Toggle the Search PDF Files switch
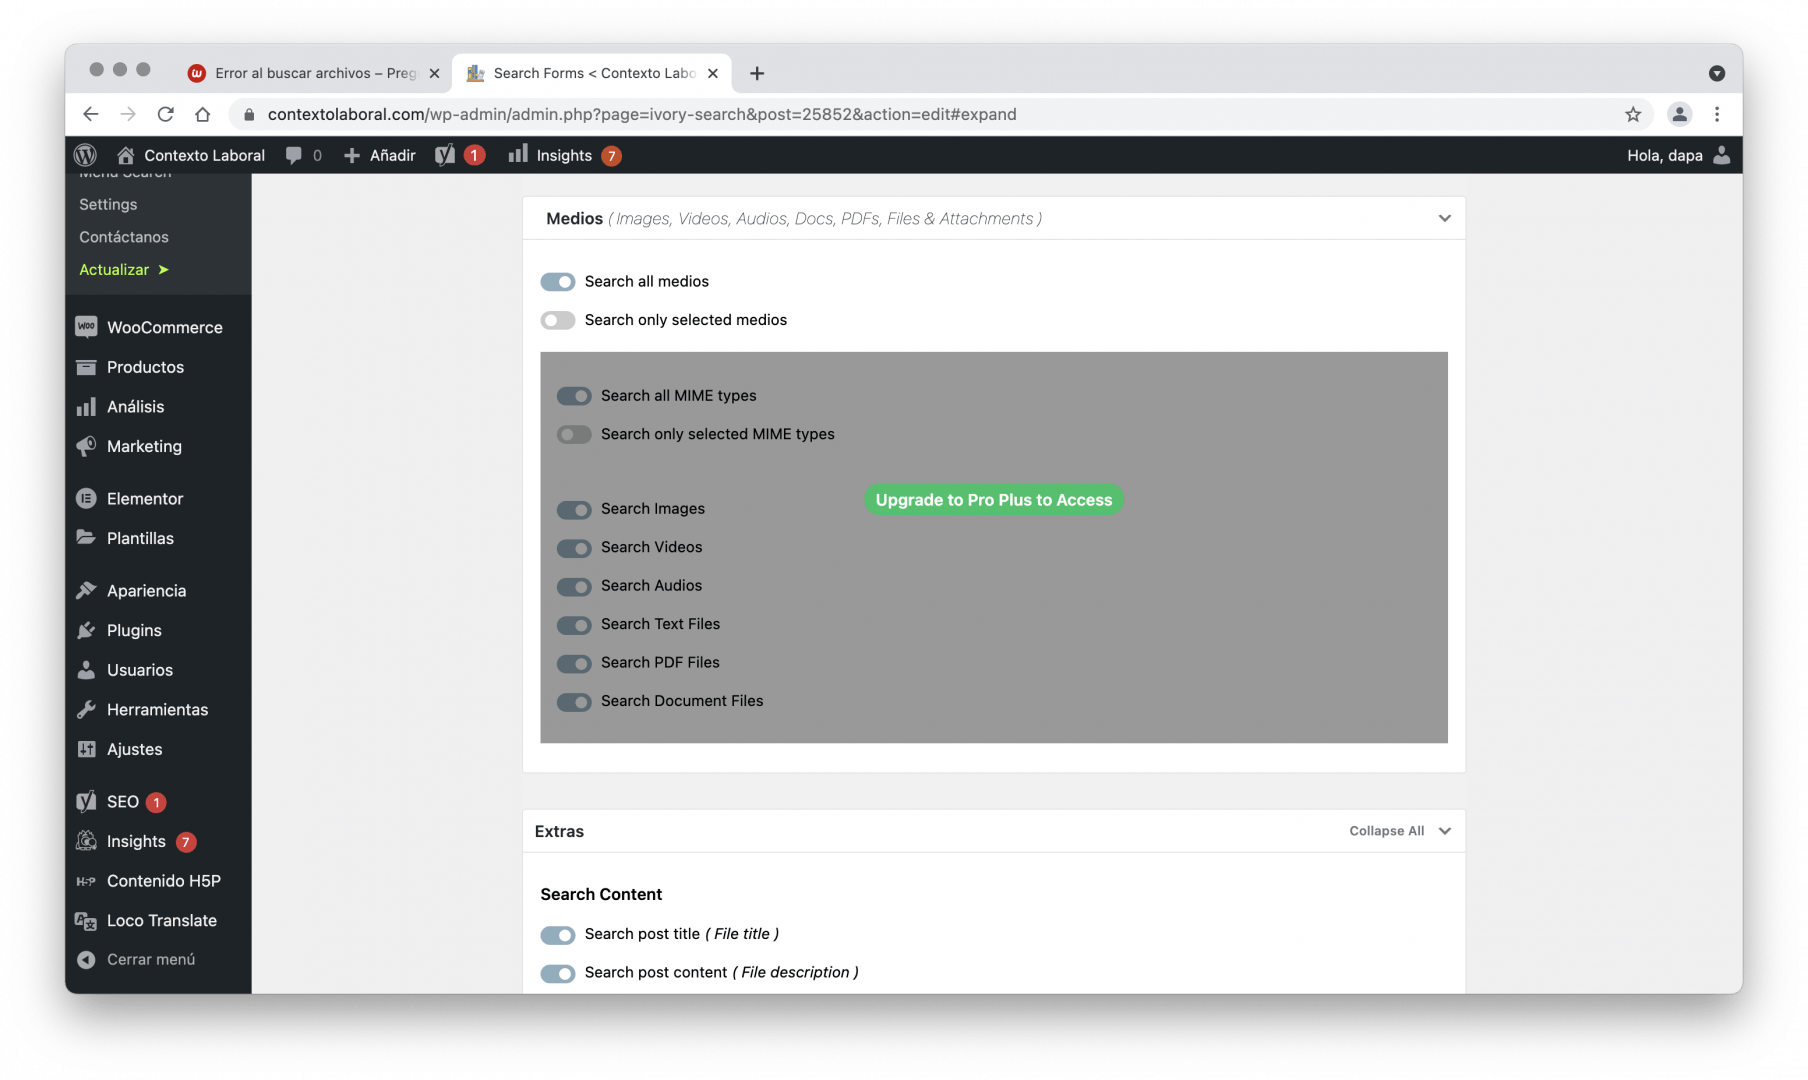Screen dimensions: 1808x1080 pos(574,663)
